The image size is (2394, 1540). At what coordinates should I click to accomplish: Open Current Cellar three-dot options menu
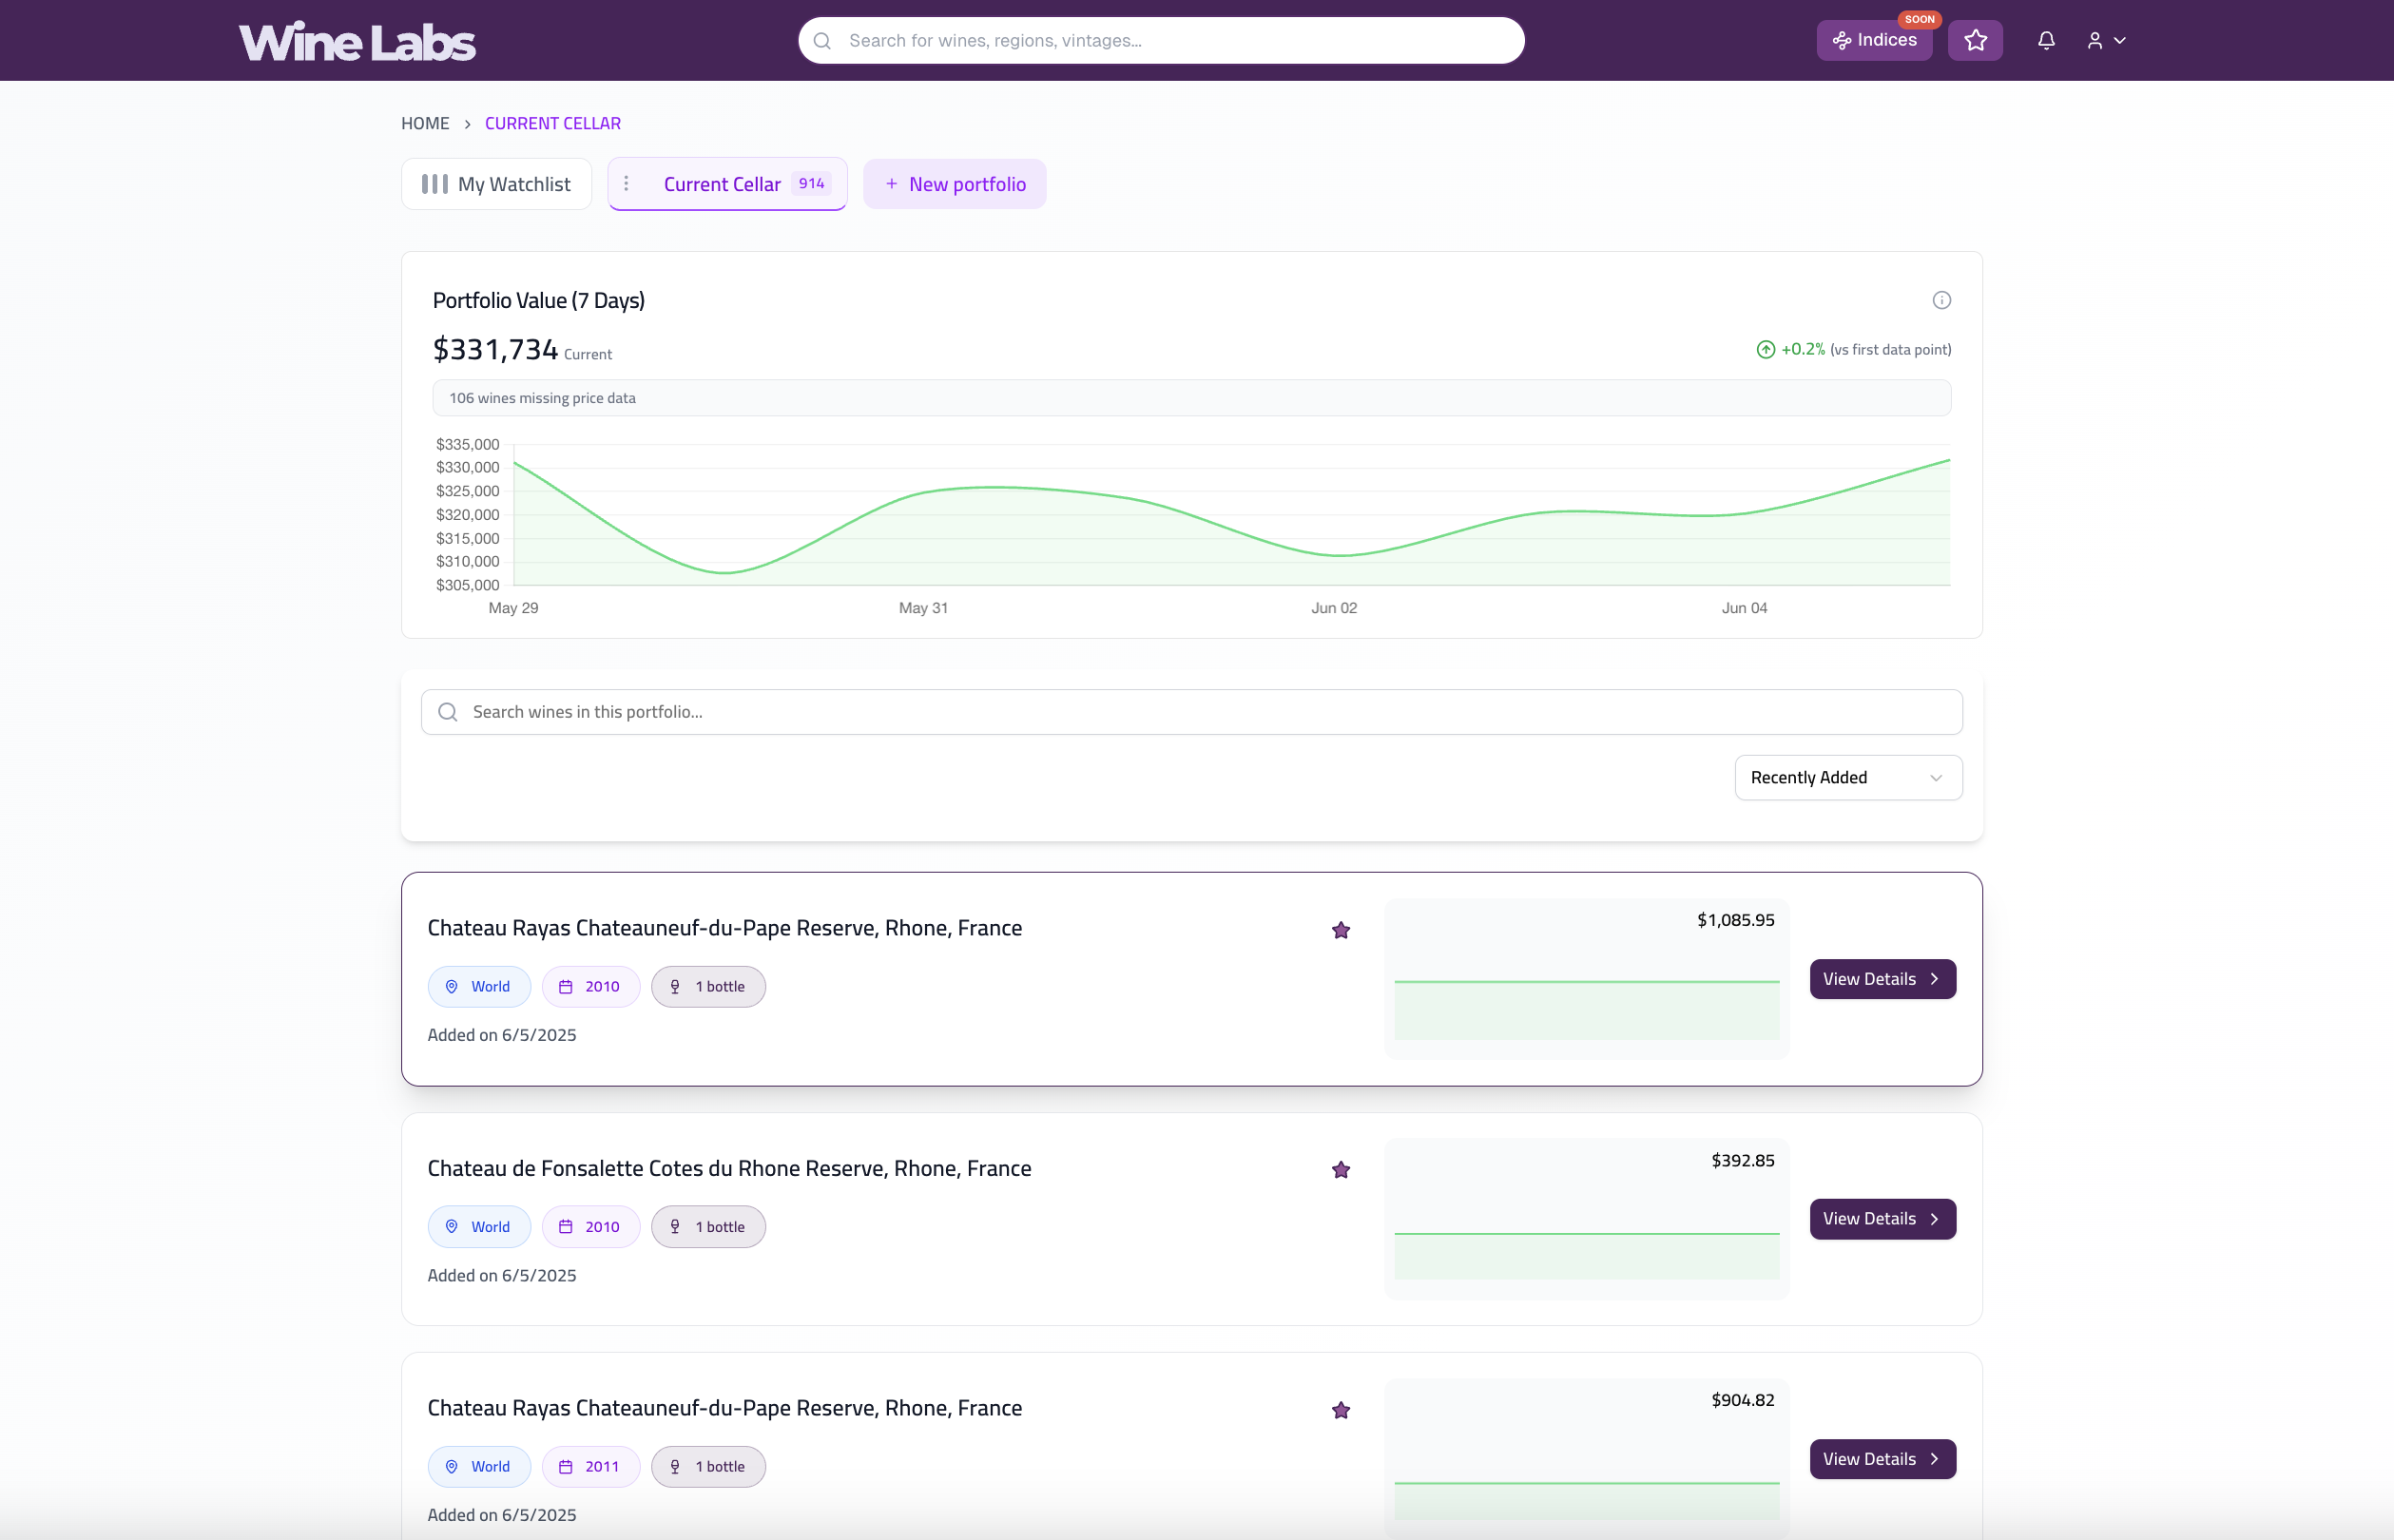(626, 184)
